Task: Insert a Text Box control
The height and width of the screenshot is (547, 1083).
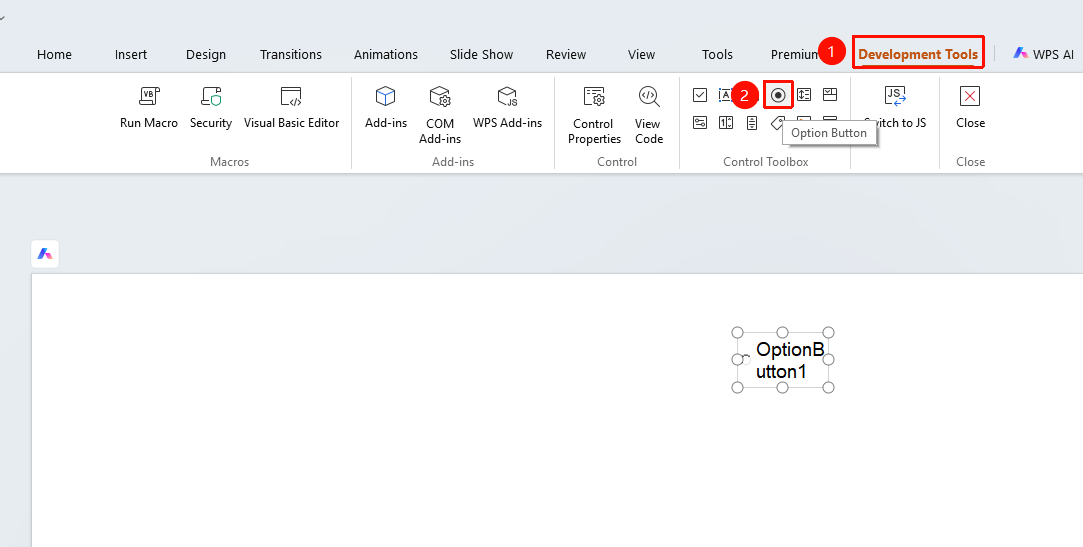Action: click(725, 95)
